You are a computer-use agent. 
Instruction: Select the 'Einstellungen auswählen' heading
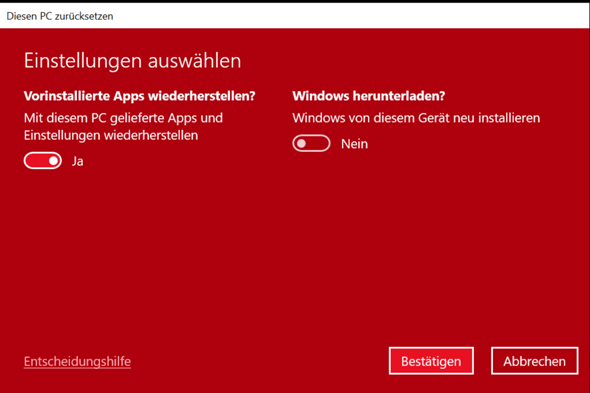132,61
